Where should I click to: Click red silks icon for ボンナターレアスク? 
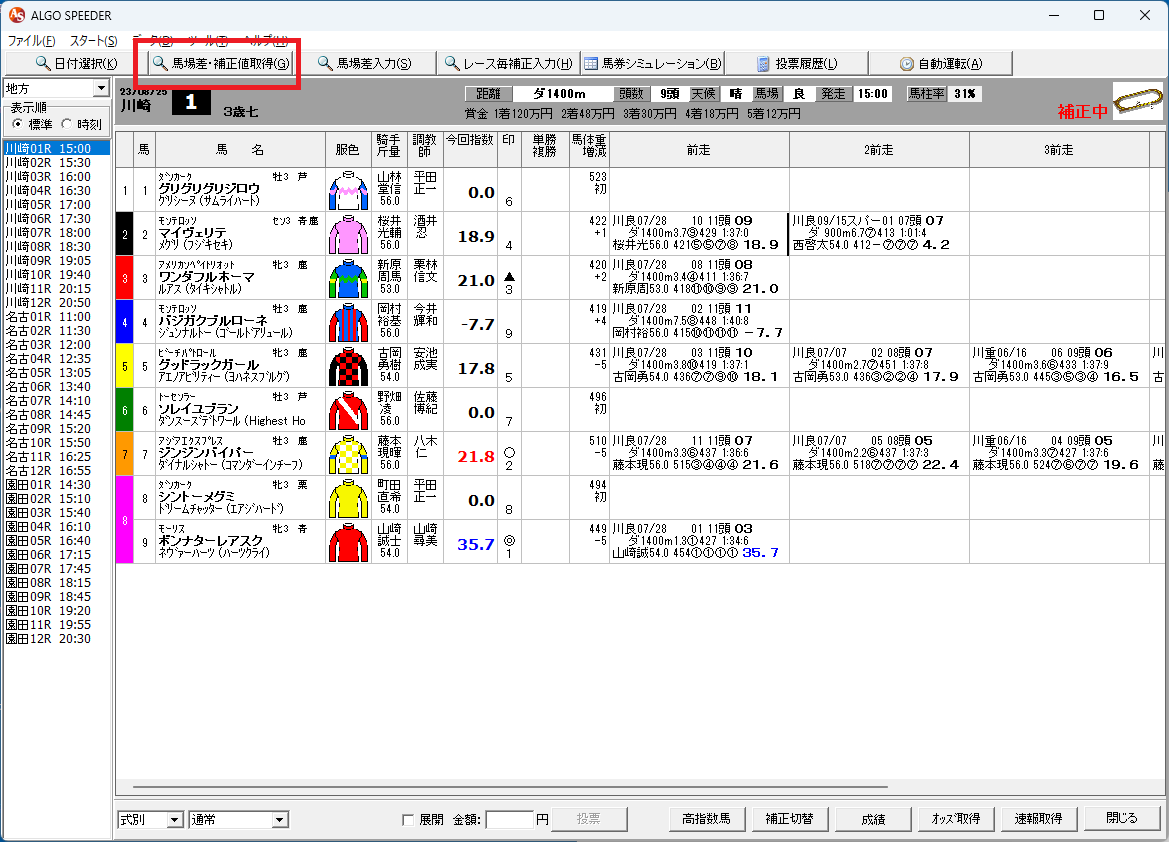(x=348, y=543)
